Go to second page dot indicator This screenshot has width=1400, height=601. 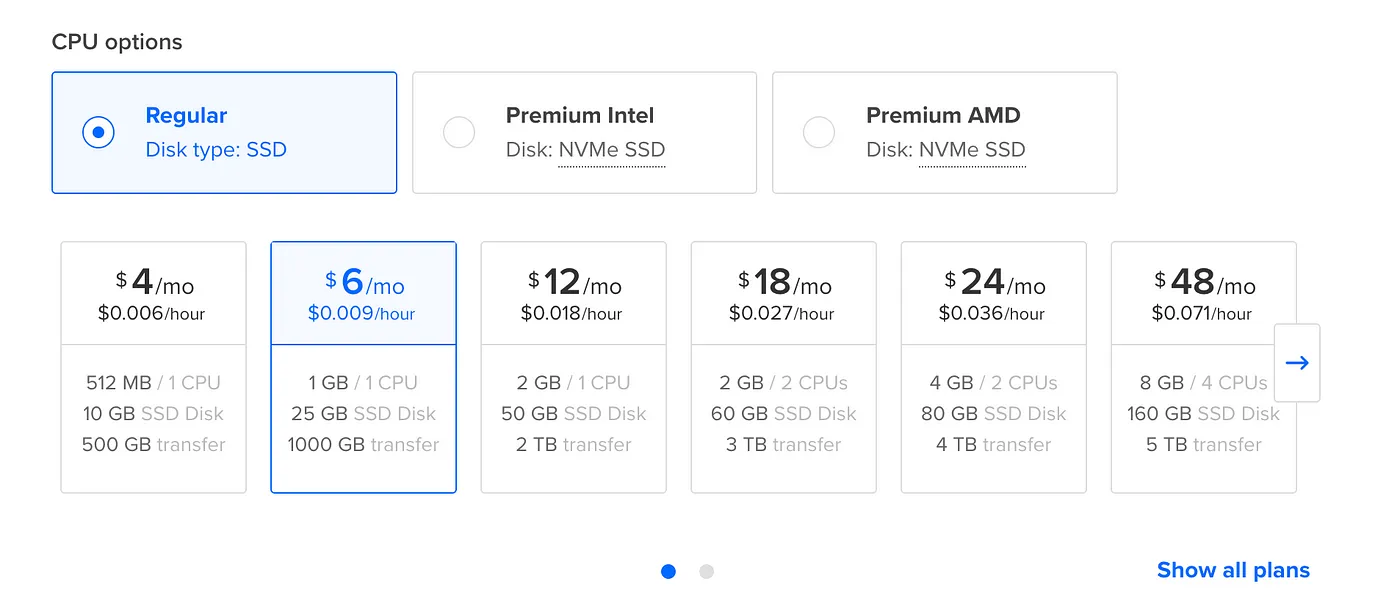[707, 572]
